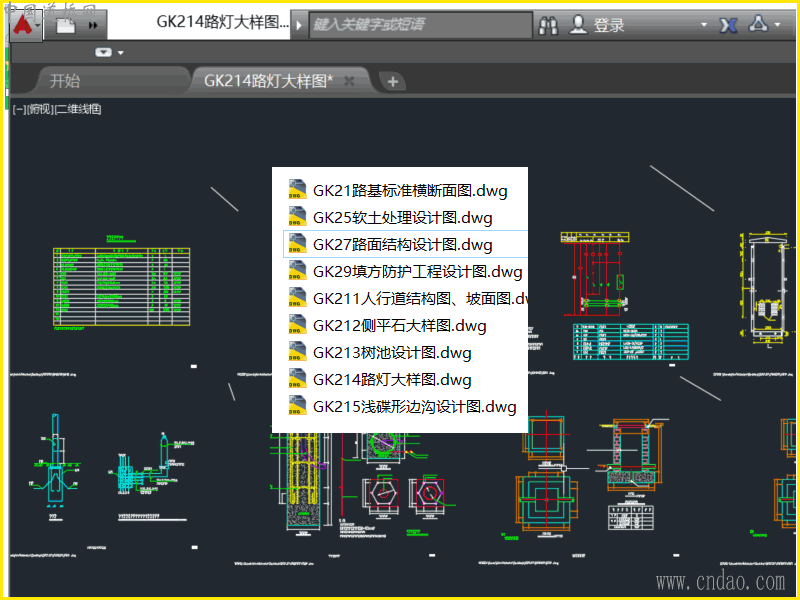Click the DWG icon of GK212 file
Viewport: 800px width, 600px height.
pos(297,324)
